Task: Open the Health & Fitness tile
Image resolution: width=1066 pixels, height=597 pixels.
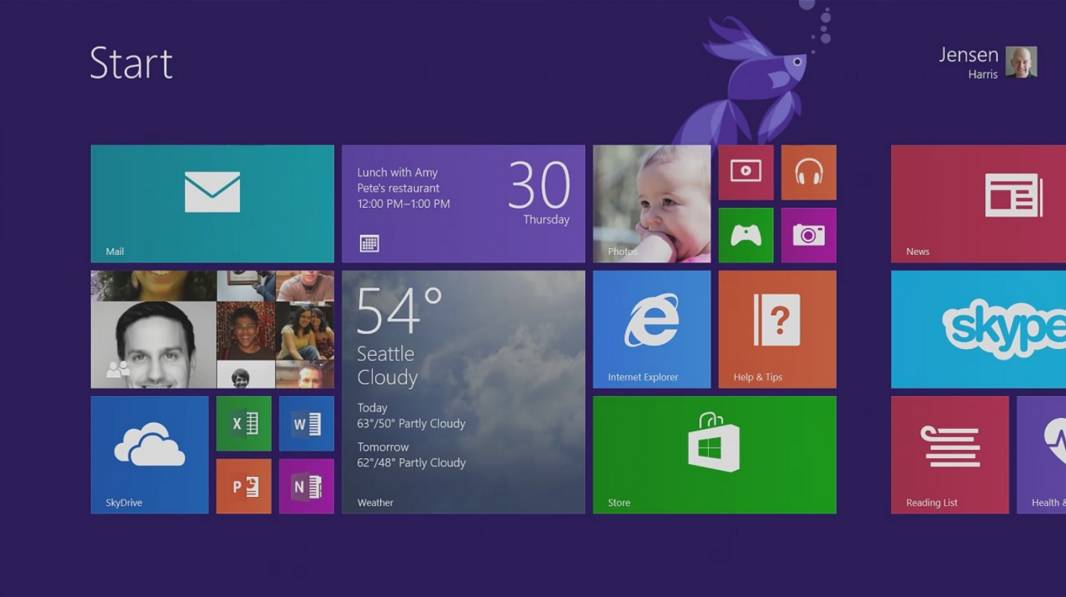Action: tap(1042, 455)
